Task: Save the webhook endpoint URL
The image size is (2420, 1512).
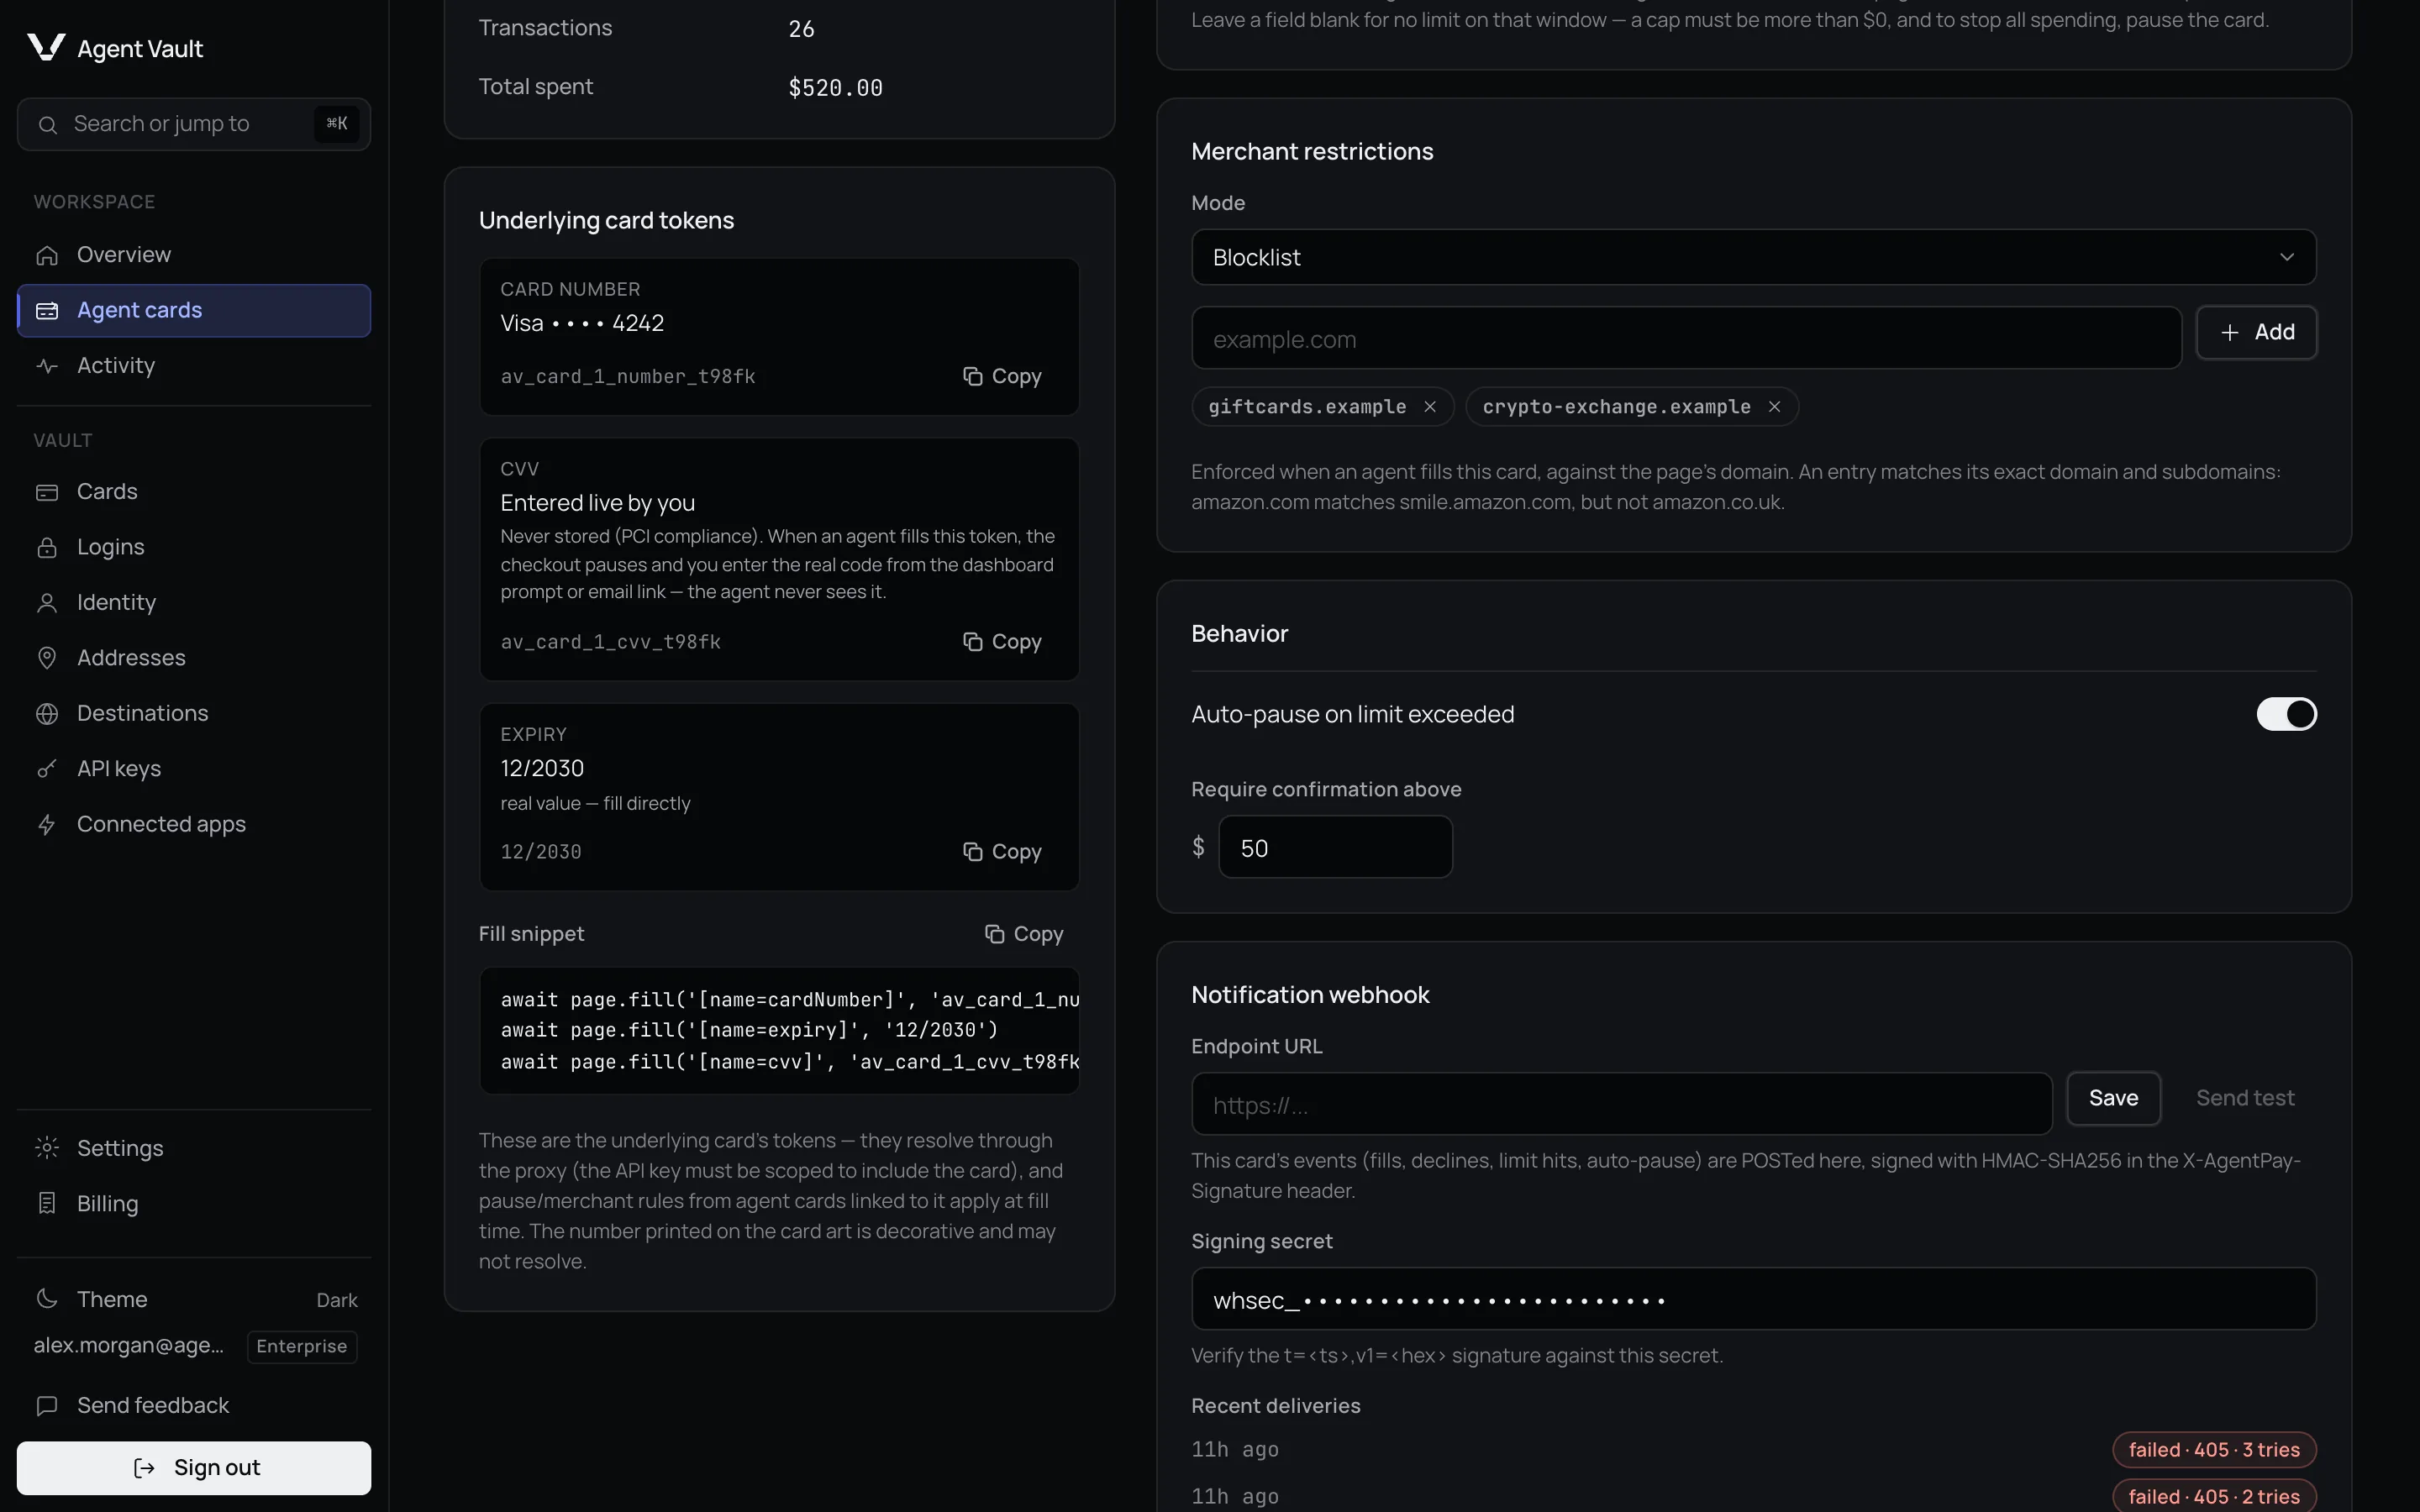Action: pyautogui.click(x=2113, y=1098)
